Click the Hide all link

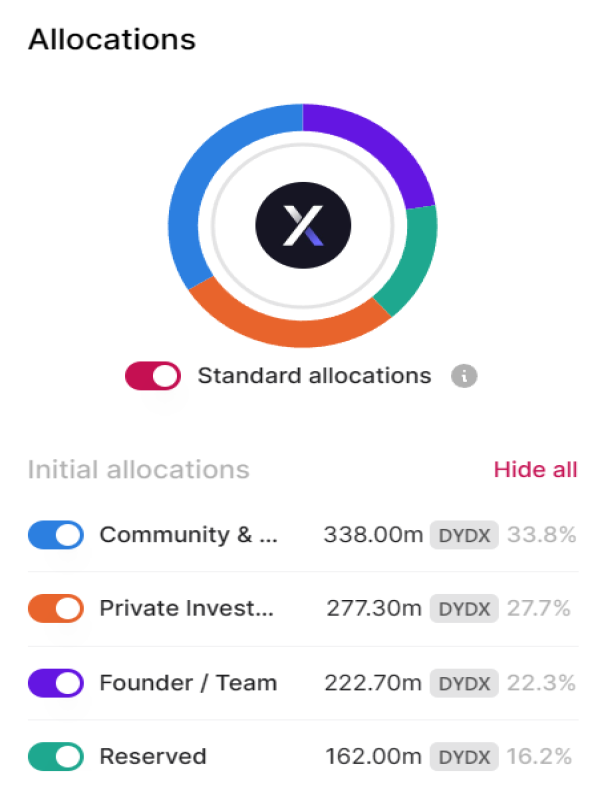tap(535, 470)
